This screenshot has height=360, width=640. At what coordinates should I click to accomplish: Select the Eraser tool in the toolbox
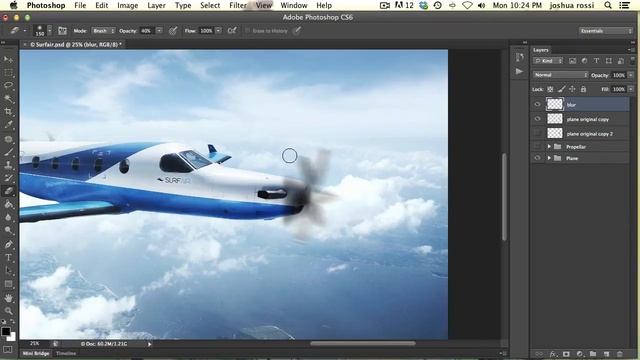pyautogui.click(x=8, y=191)
